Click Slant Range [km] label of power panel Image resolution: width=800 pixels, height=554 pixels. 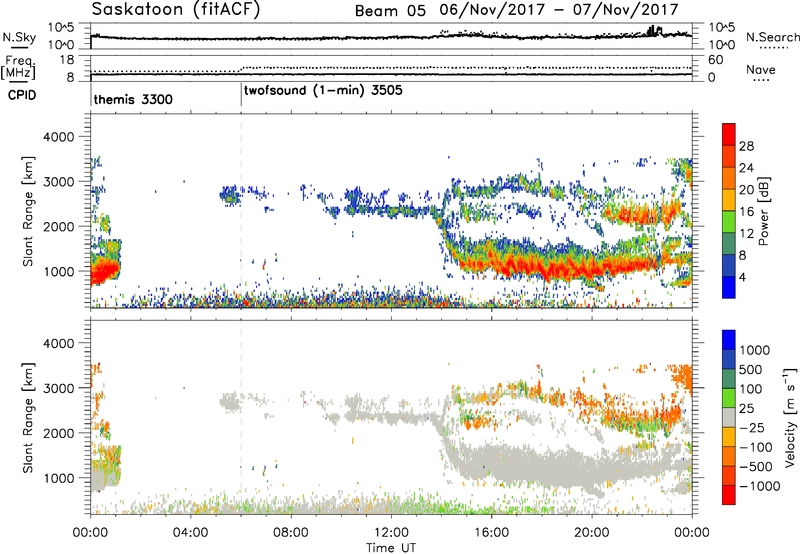point(28,211)
